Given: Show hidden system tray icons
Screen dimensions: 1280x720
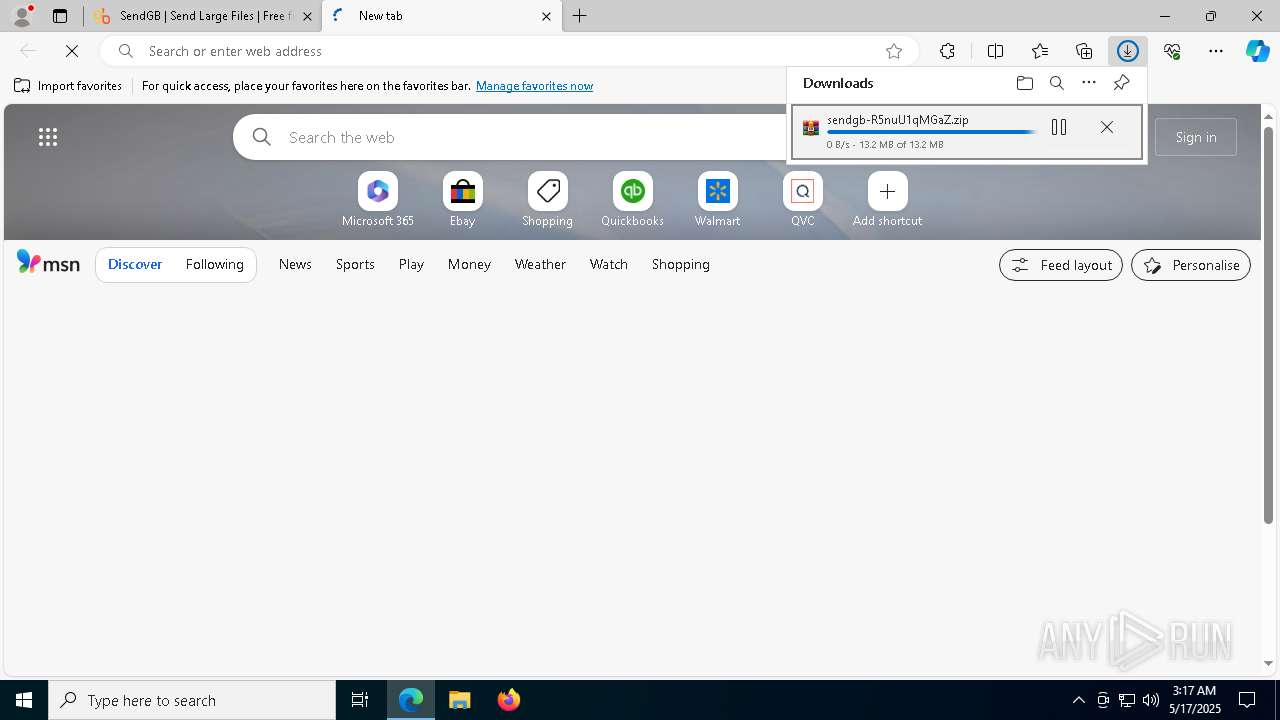Looking at the screenshot, I should point(1079,700).
